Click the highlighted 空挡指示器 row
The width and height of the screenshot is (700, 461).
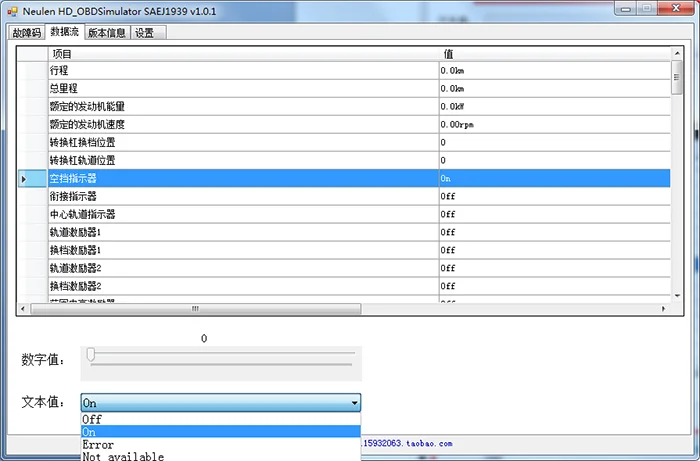(x=344, y=178)
